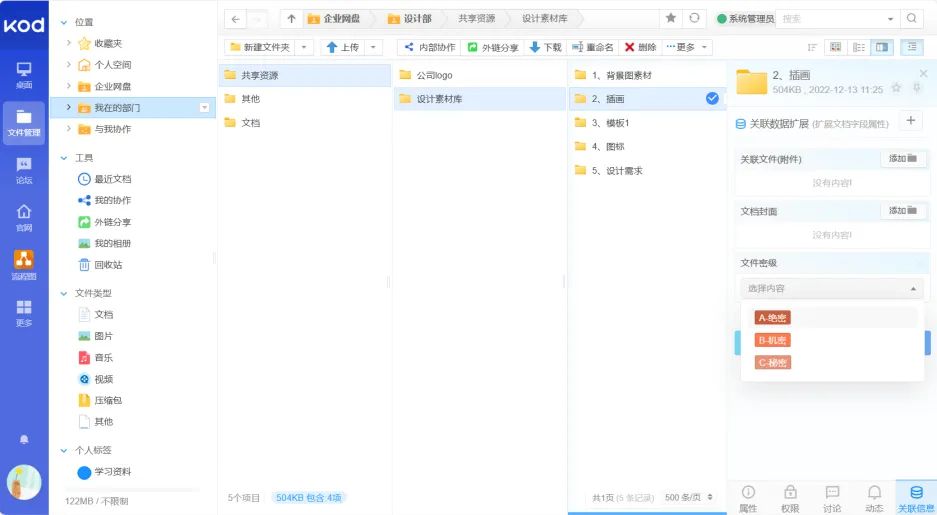937x515 pixels.
Task: Focus the 搜索 search input field
Action: pos(829,19)
